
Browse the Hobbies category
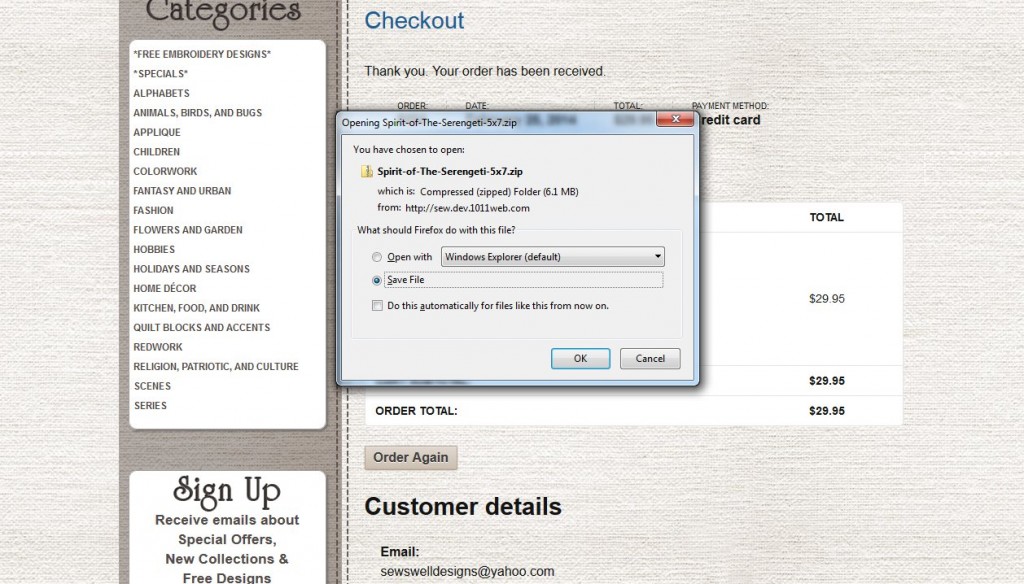tap(154, 250)
